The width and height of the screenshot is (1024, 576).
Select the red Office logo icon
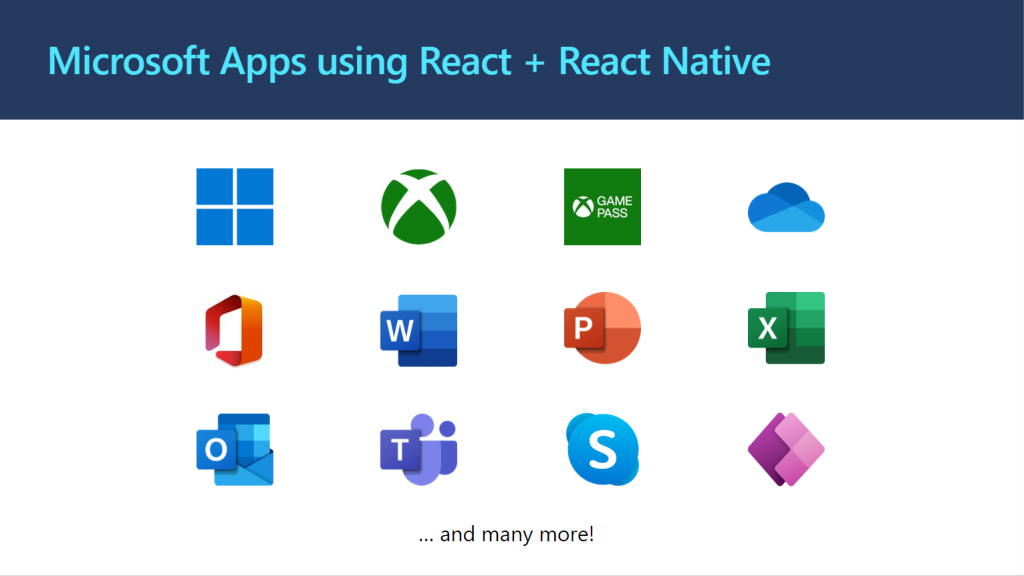[x=234, y=330]
